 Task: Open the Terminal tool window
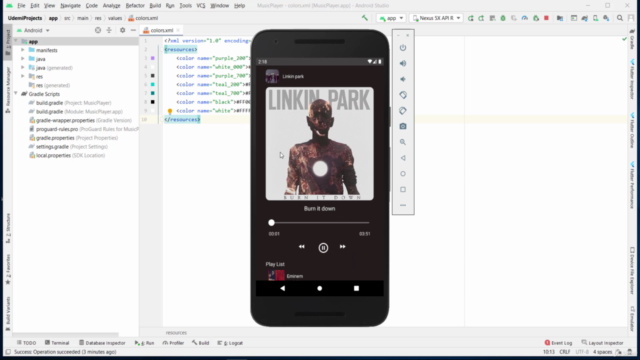(57, 343)
